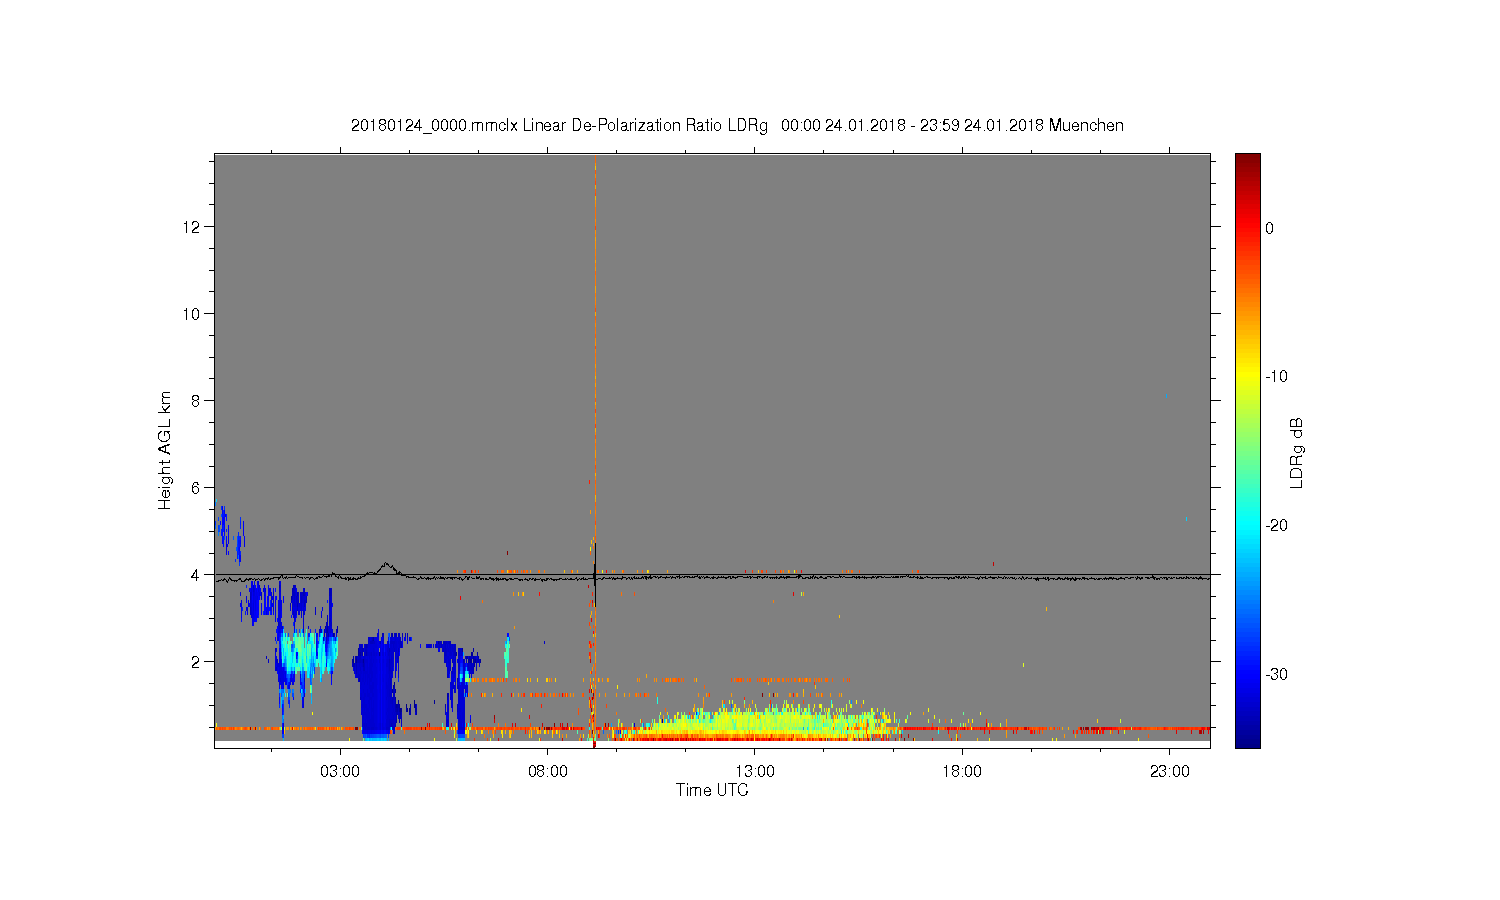Click the 23:00 time tick label
This screenshot has width=1500, height=900.
[1170, 772]
